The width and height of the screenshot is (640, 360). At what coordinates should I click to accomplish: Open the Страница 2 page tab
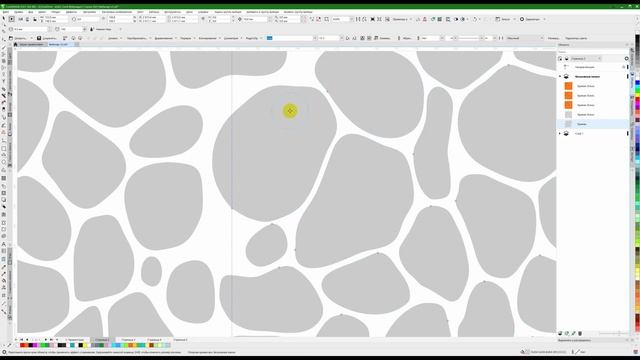tap(102, 340)
